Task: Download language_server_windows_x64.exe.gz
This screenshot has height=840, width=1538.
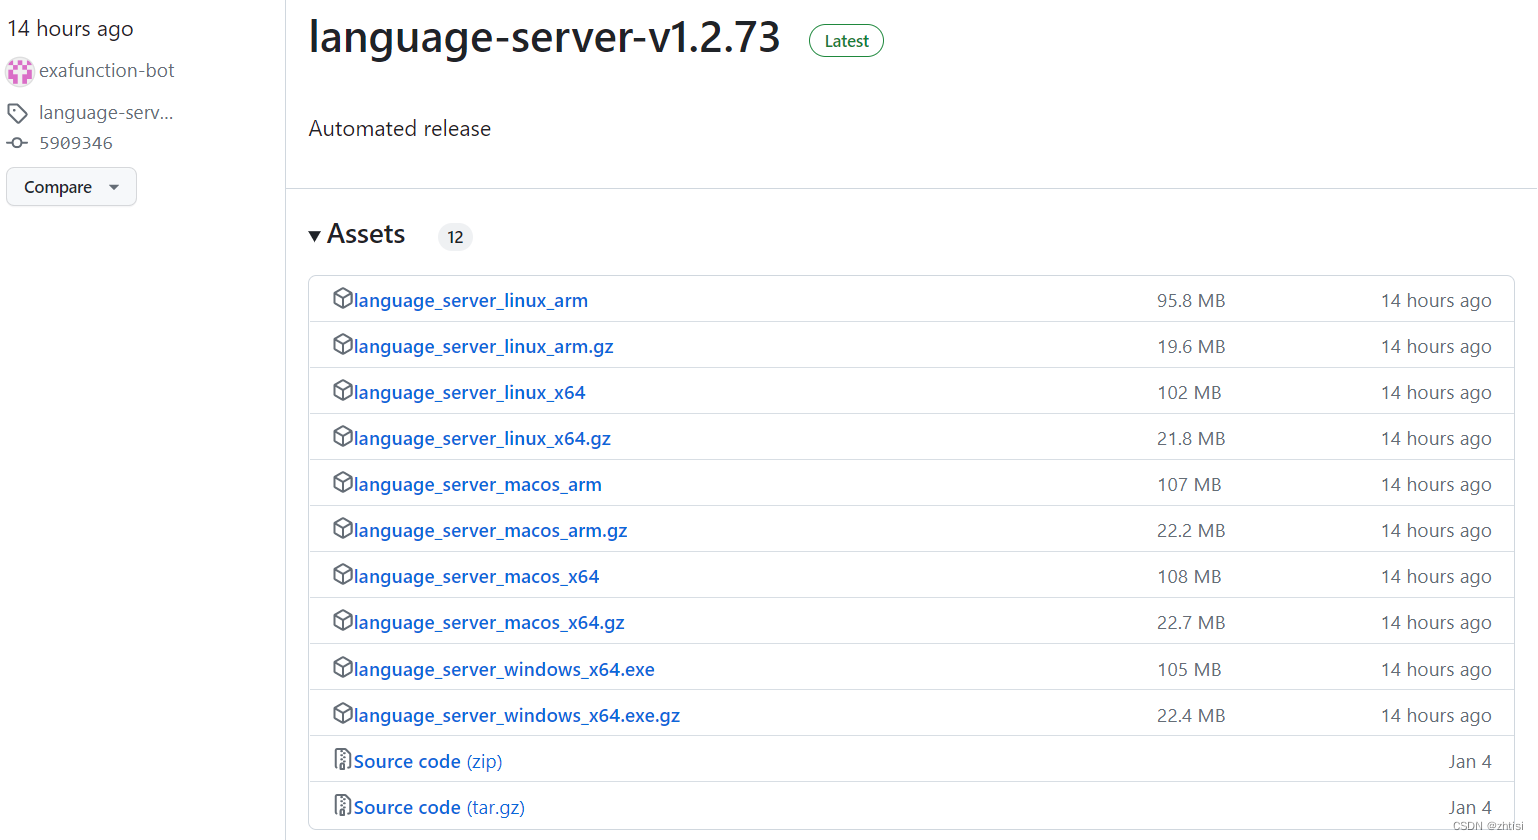Action: (517, 716)
